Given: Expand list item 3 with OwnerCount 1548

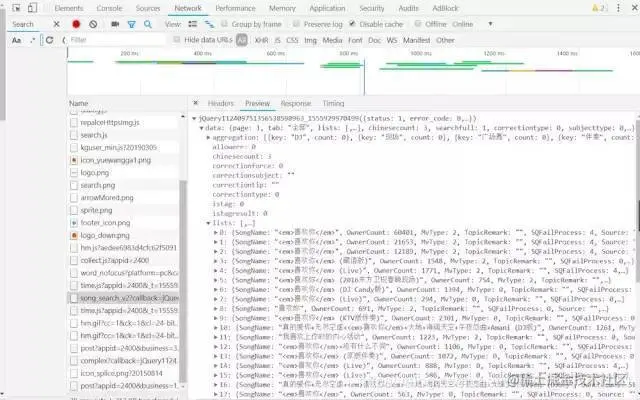Looking at the screenshot, I should 216,261.
